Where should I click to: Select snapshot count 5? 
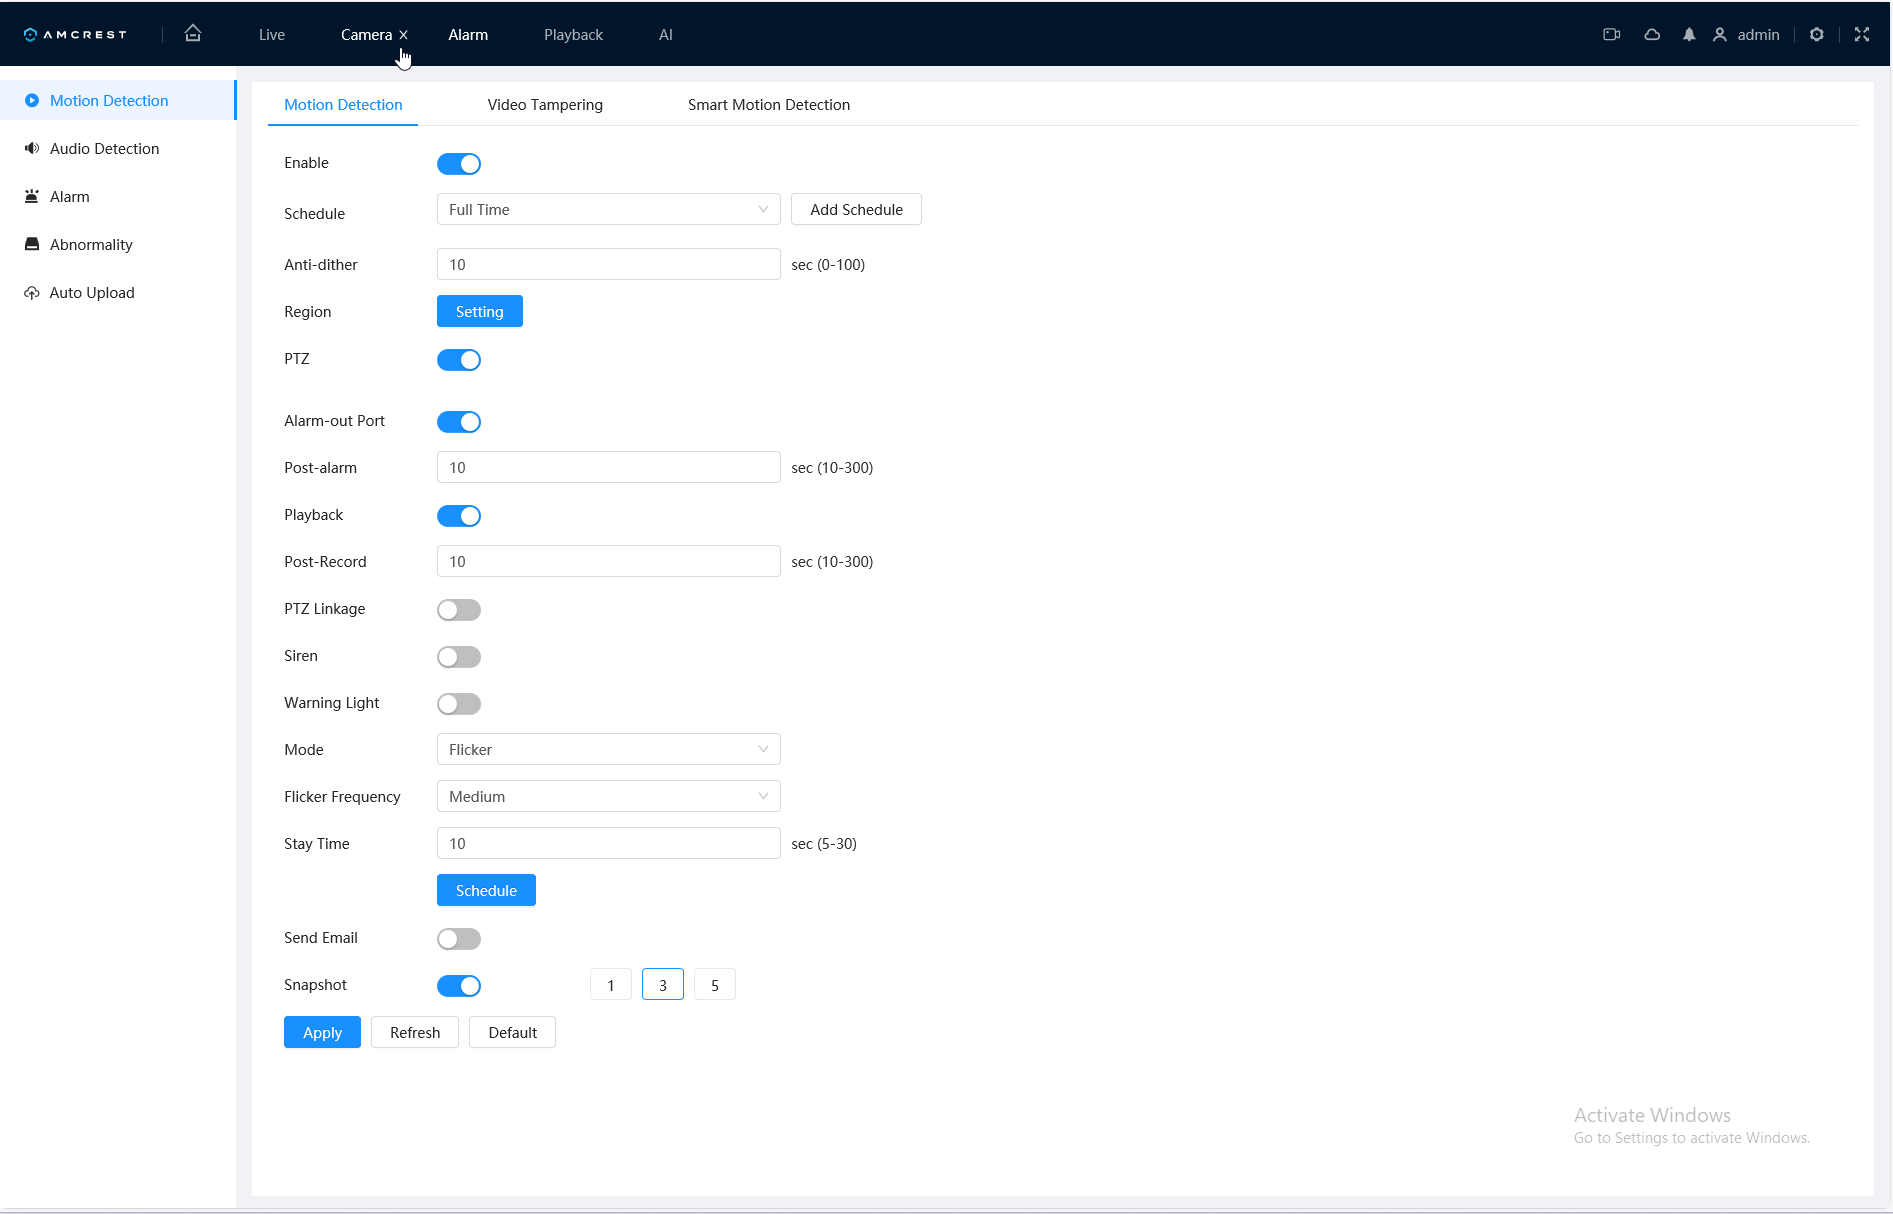click(x=715, y=986)
